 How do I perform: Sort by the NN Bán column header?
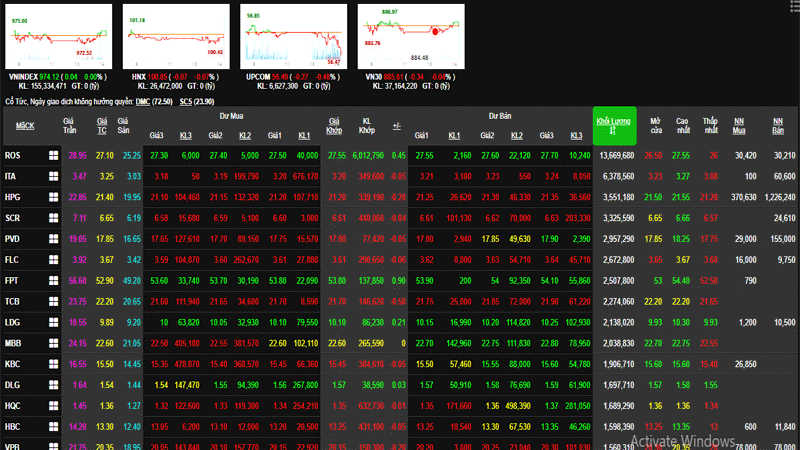778,126
